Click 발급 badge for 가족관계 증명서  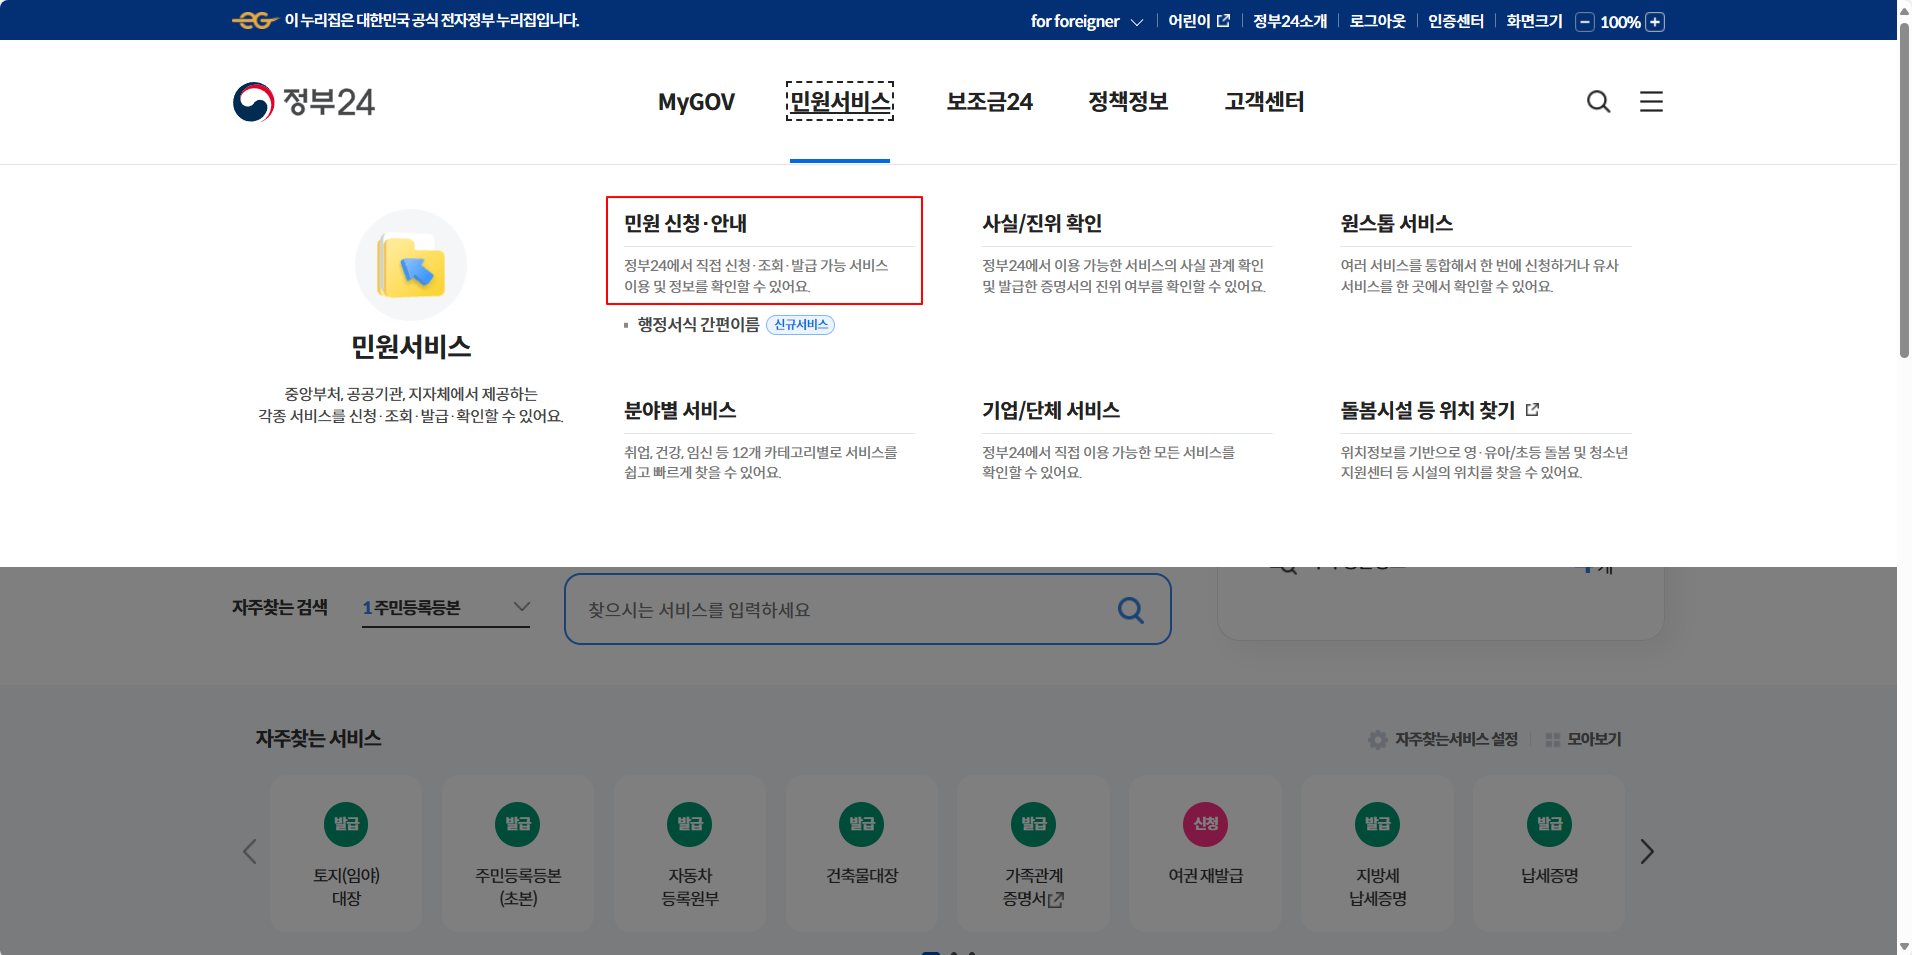point(1034,824)
